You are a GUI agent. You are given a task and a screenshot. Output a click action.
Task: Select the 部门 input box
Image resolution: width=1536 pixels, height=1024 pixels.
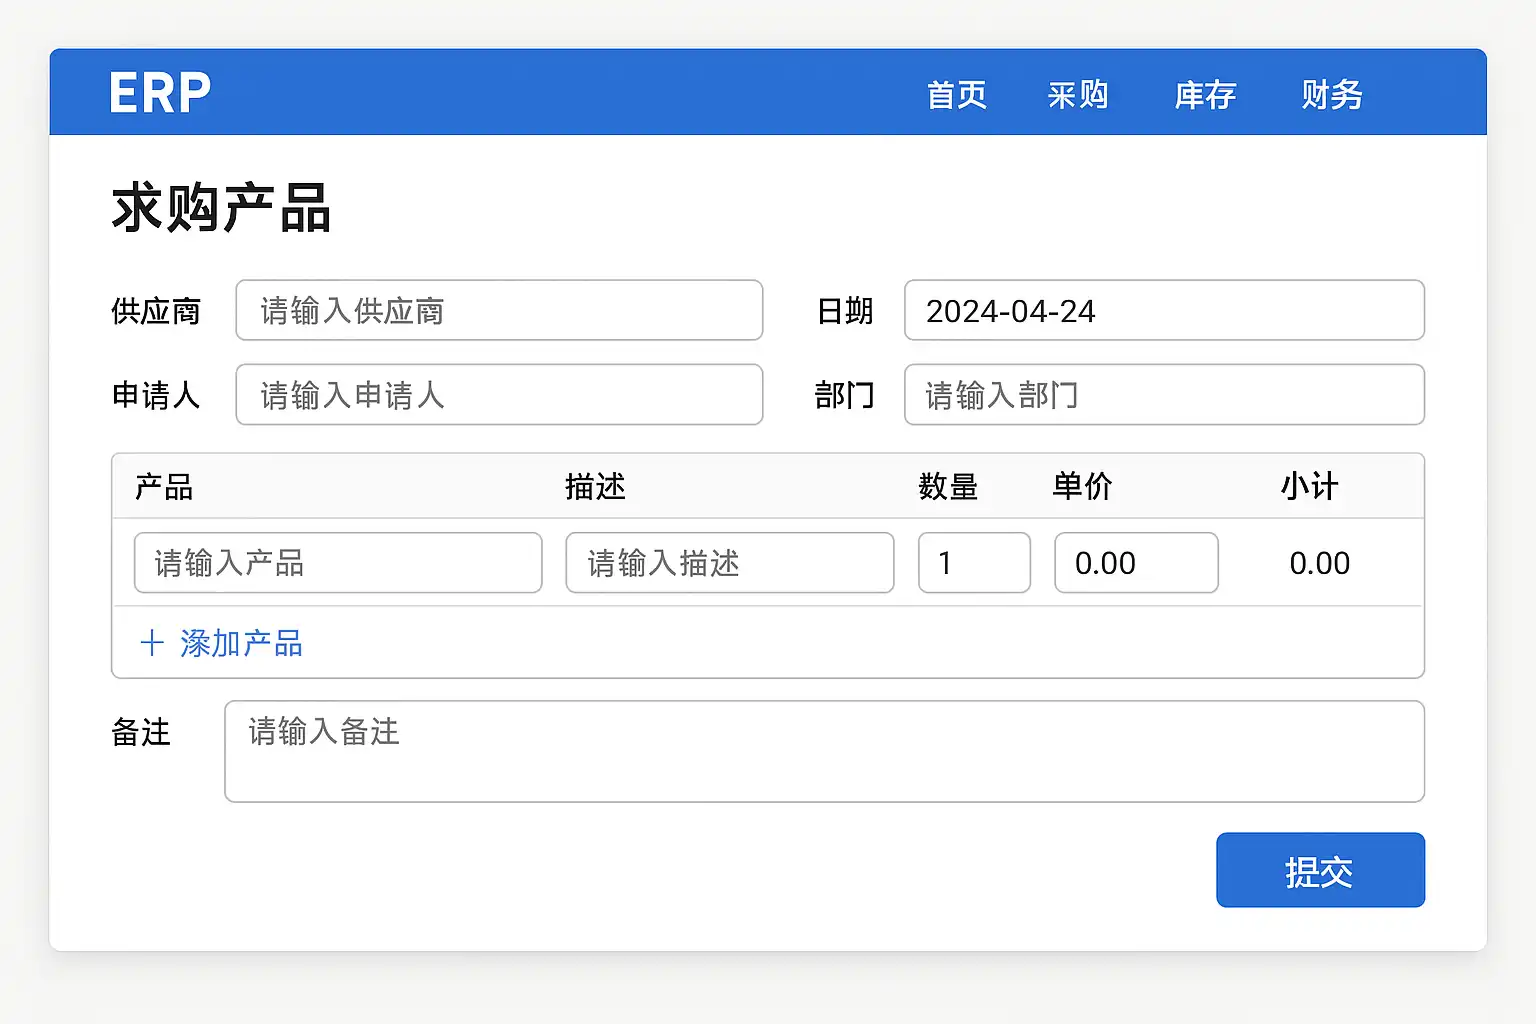click(1163, 395)
